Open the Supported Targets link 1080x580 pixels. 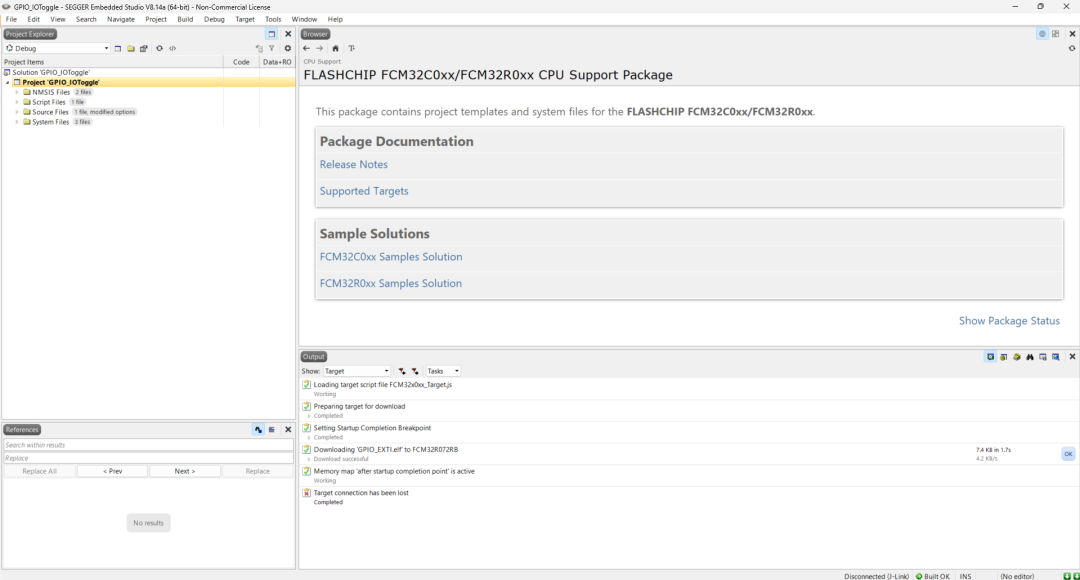point(364,191)
